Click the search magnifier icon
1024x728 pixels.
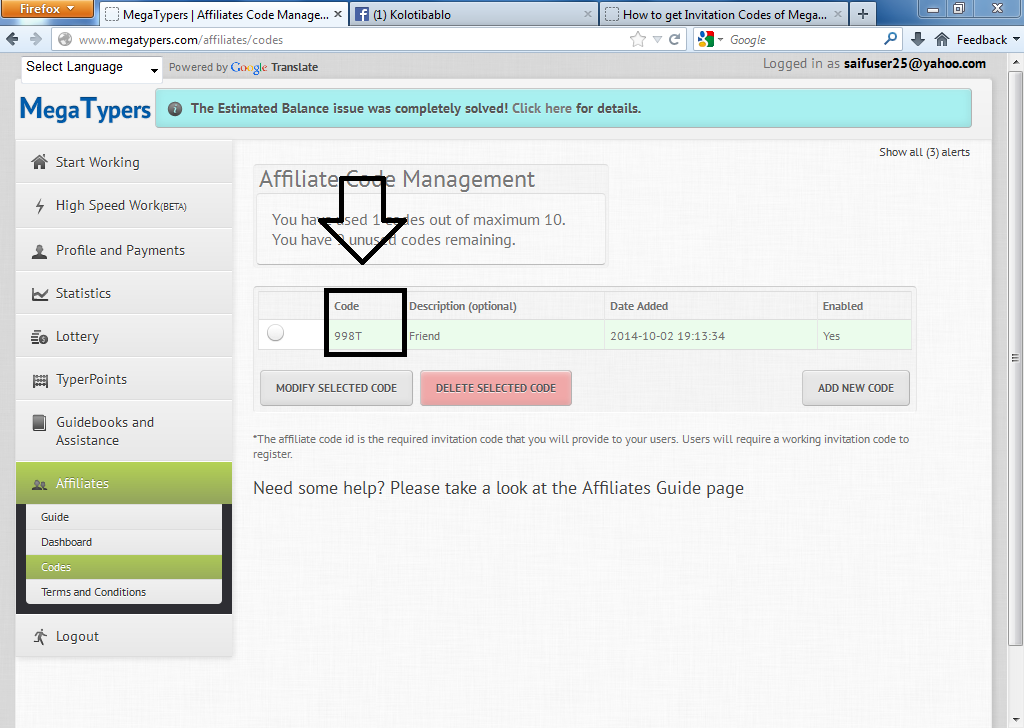pos(890,39)
